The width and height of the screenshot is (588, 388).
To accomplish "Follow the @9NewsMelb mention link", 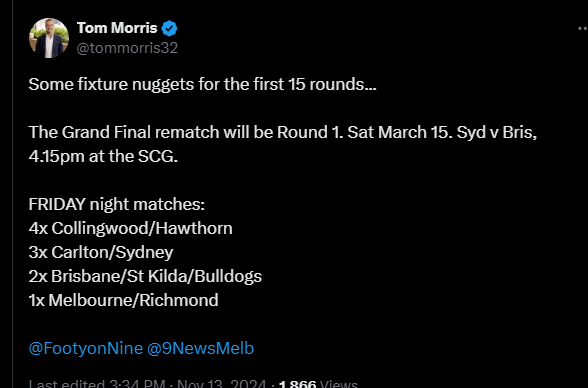I will coord(201,348).
